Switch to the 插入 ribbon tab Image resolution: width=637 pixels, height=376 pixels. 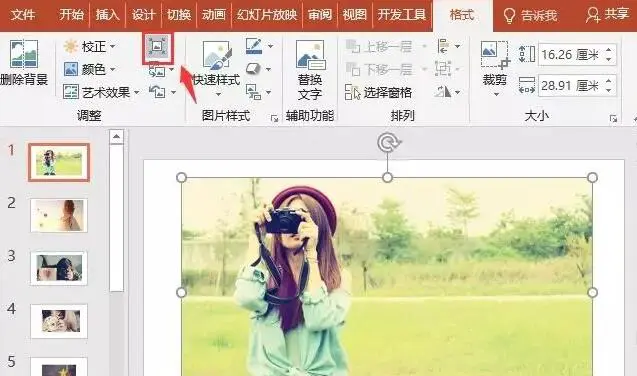pos(107,15)
